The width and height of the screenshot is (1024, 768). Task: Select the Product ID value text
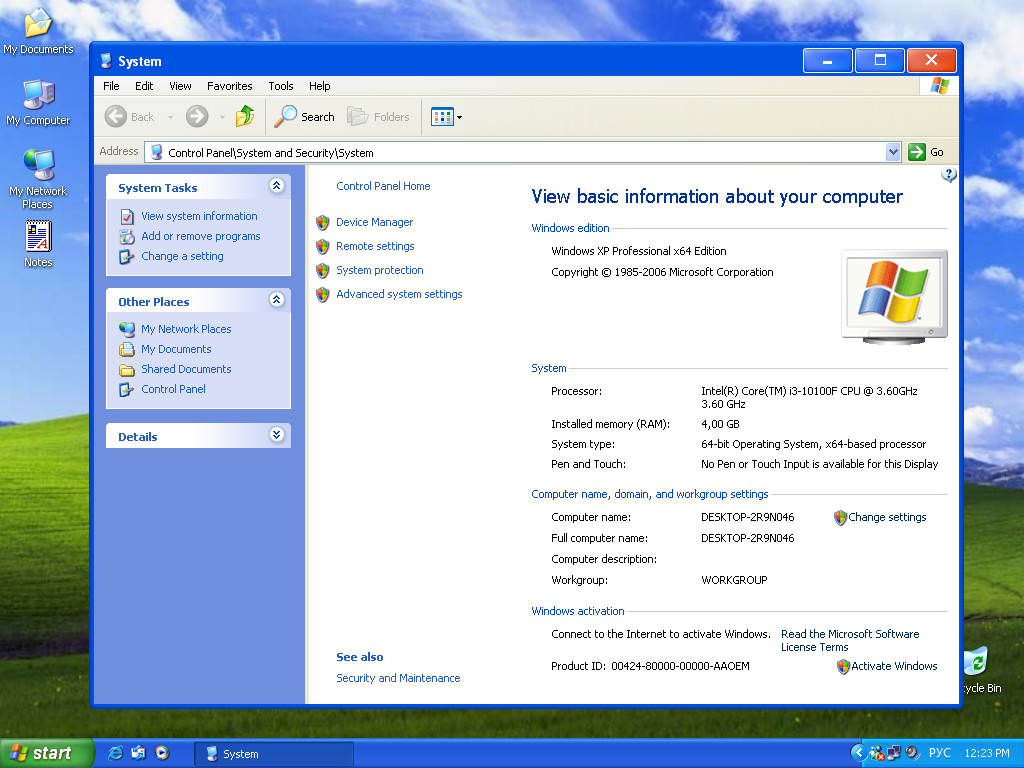coord(680,666)
